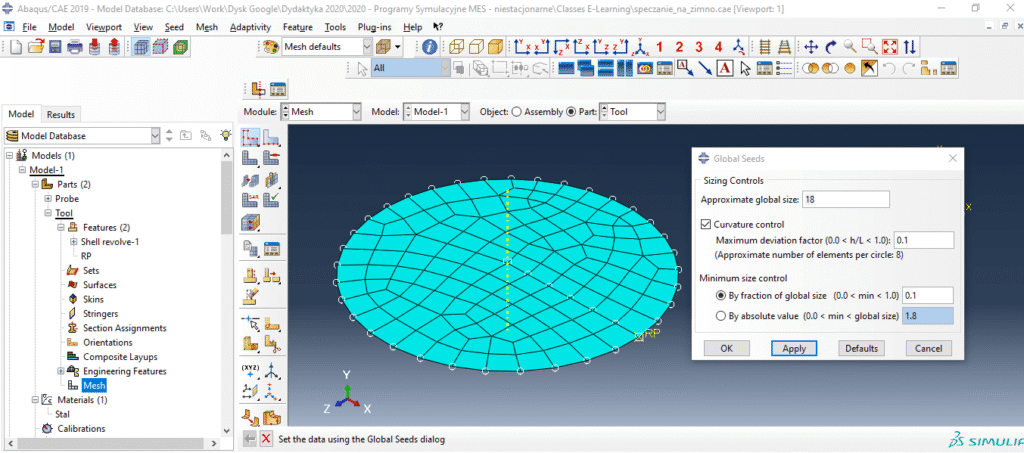Click the Maximum deviation factor field

click(x=924, y=240)
